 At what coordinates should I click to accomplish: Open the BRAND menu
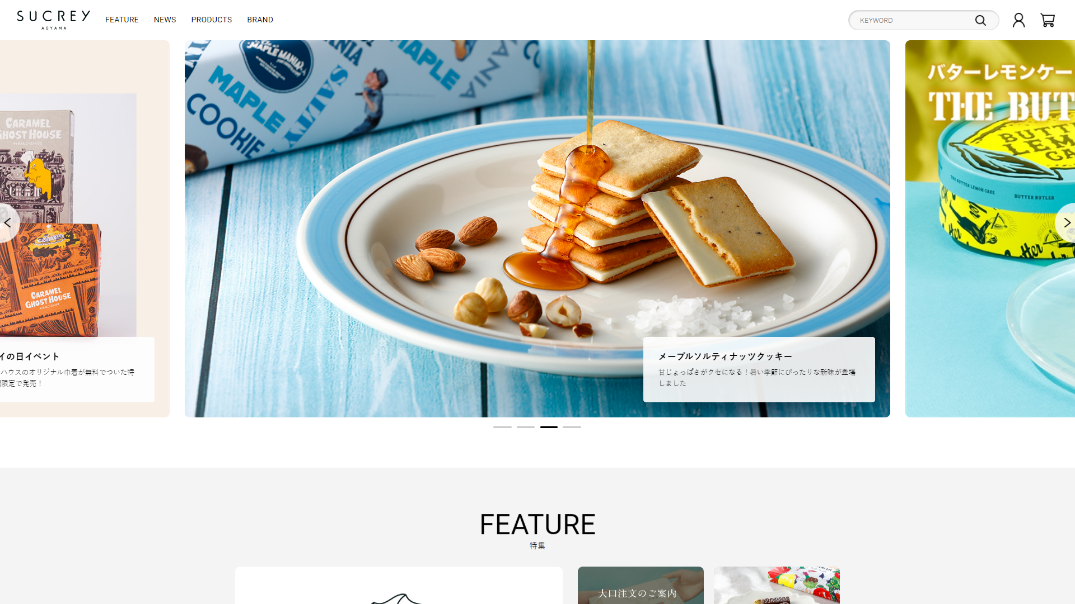[260, 20]
